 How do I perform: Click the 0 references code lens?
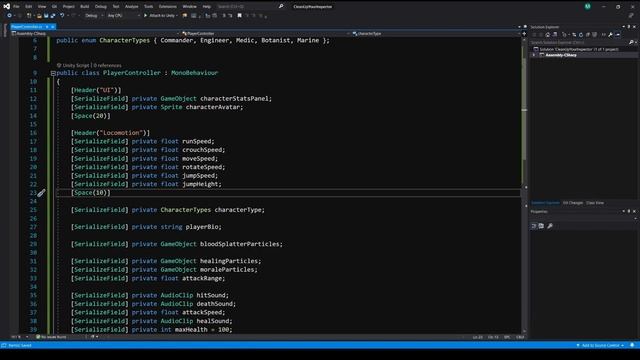pos(107,65)
